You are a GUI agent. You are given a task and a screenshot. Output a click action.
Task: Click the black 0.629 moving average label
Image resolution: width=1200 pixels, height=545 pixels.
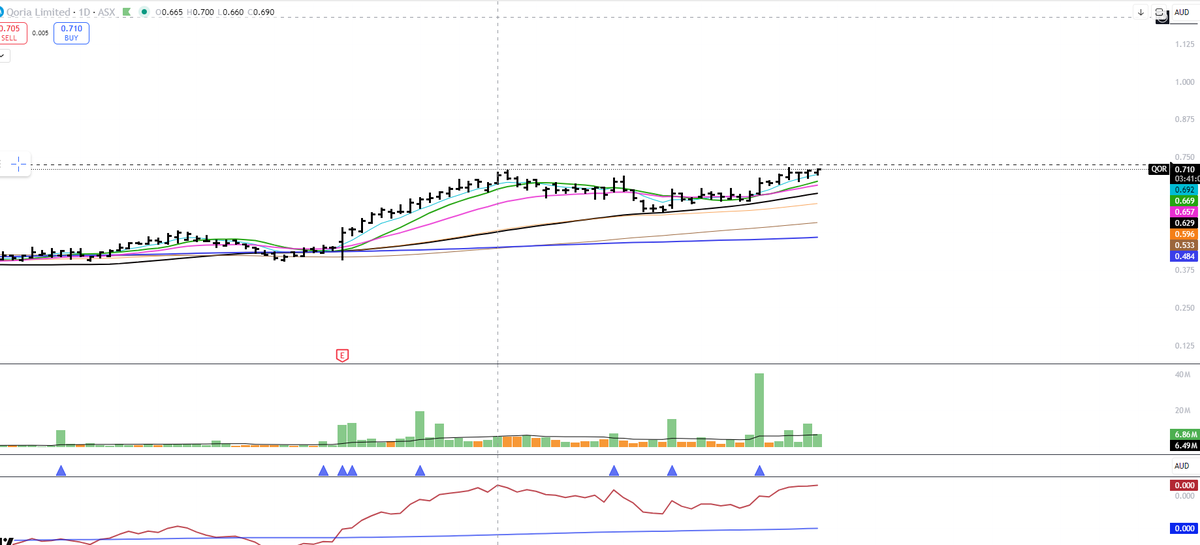pos(1183,223)
